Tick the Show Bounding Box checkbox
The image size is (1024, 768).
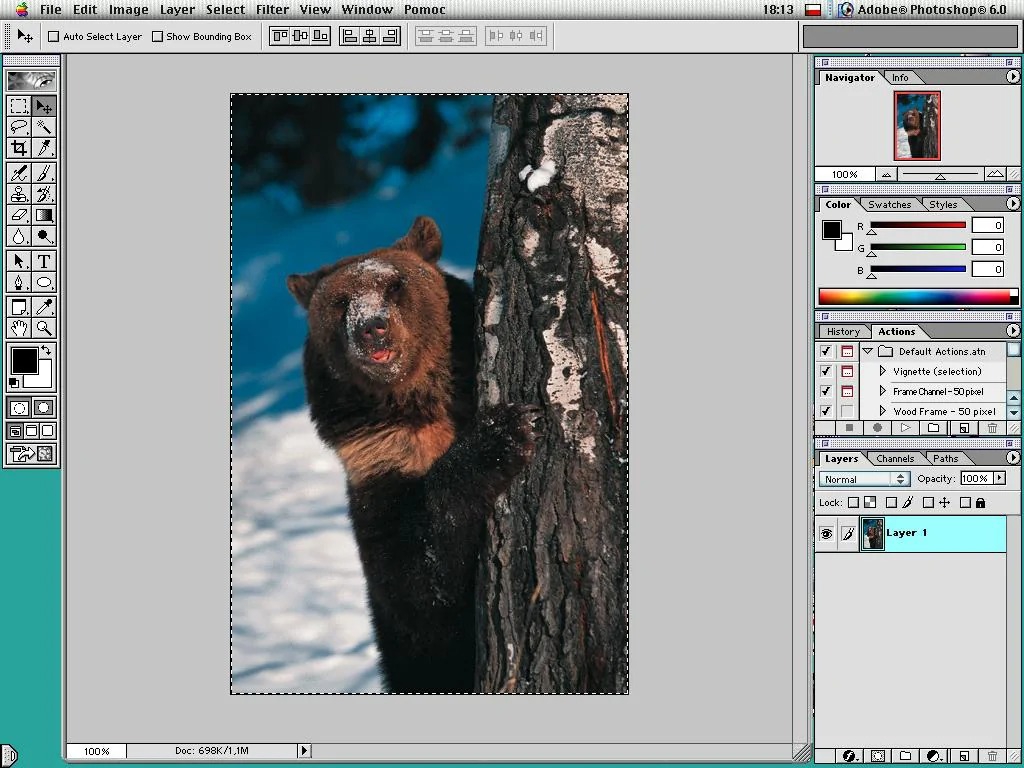[157, 37]
